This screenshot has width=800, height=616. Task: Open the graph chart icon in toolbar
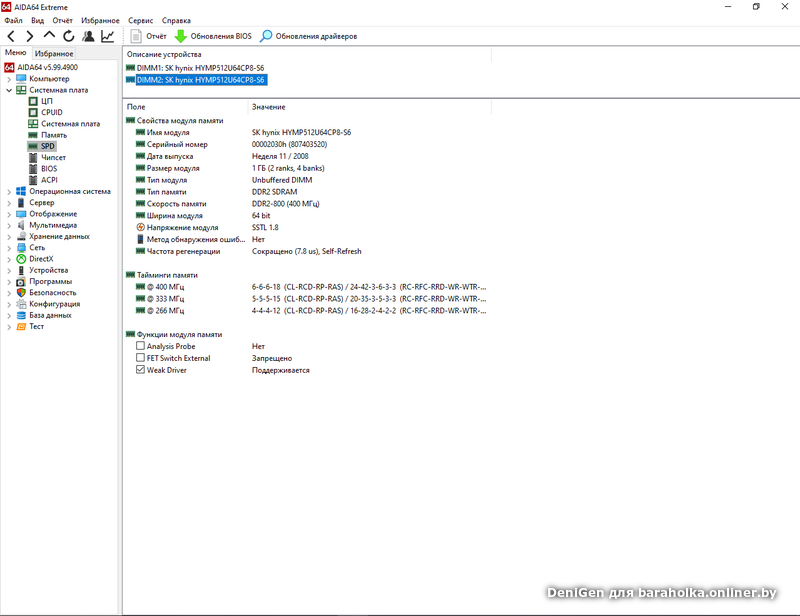[108, 36]
